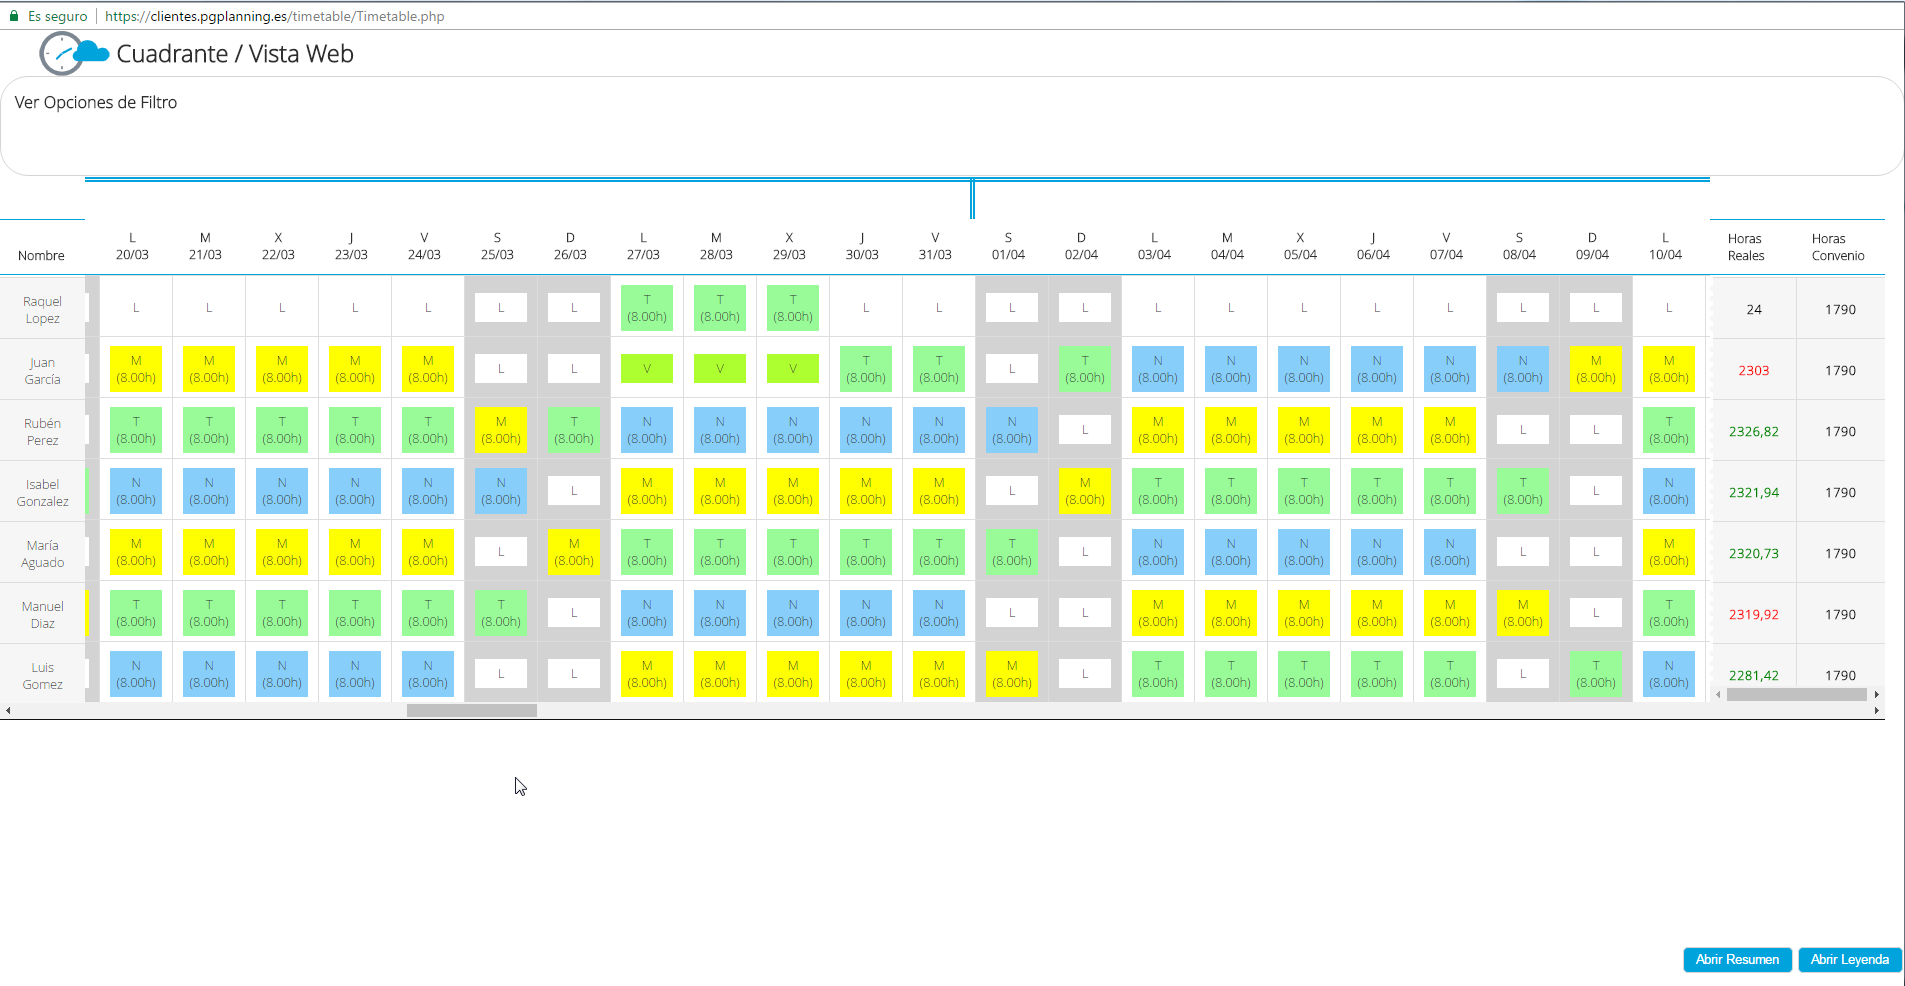Expand the Ver Opciones de Filtro panel
Viewport: 1905px width, 986px height.
95,102
